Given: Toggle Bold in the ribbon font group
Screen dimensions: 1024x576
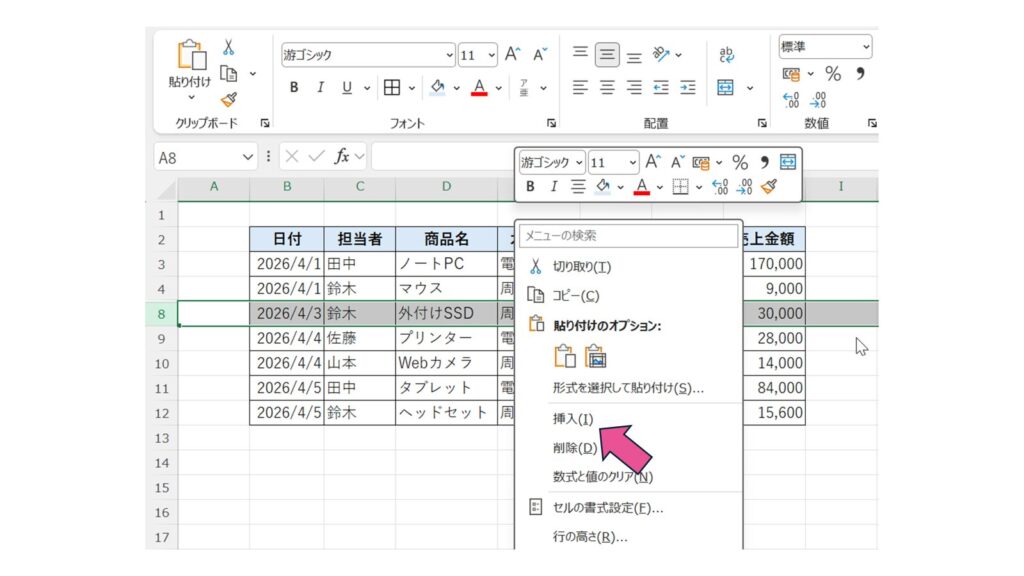Looking at the screenshot, I should point(294,87).
